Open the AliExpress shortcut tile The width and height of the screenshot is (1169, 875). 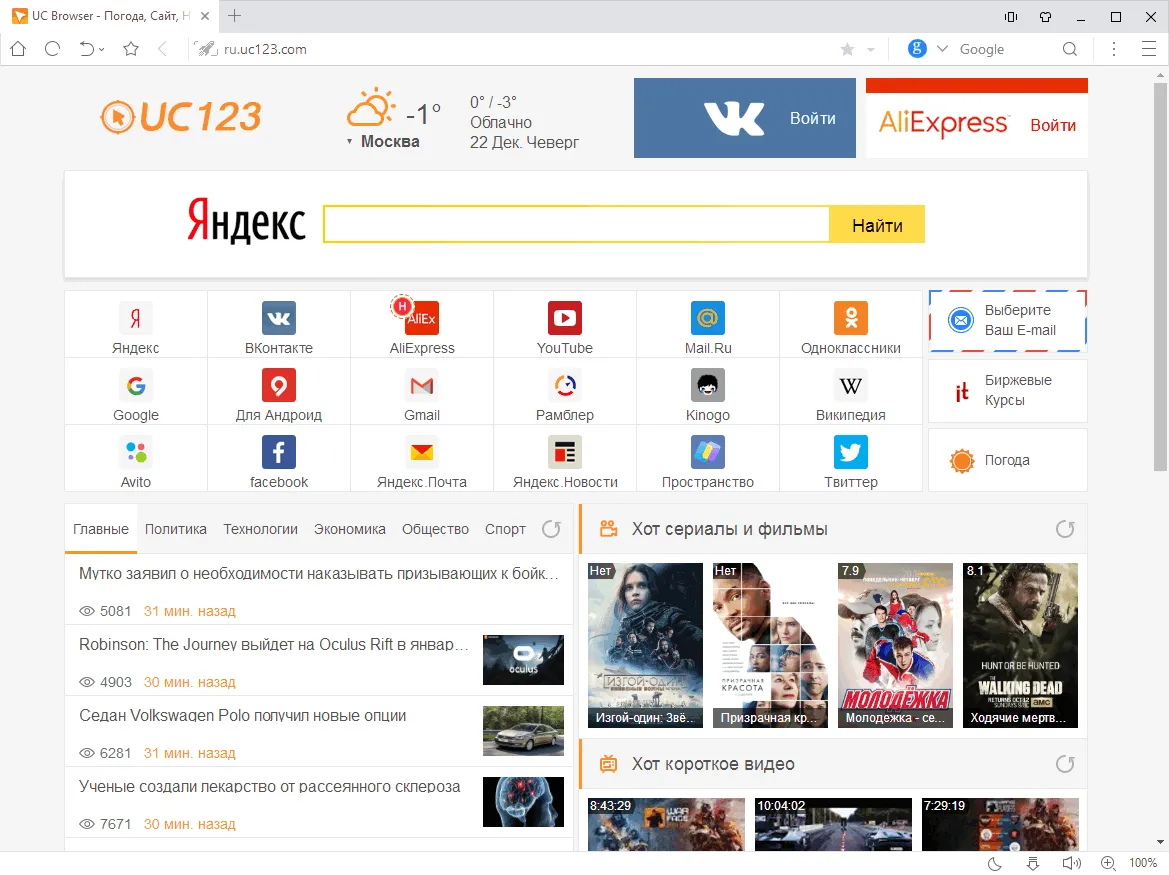pos(422,325)
